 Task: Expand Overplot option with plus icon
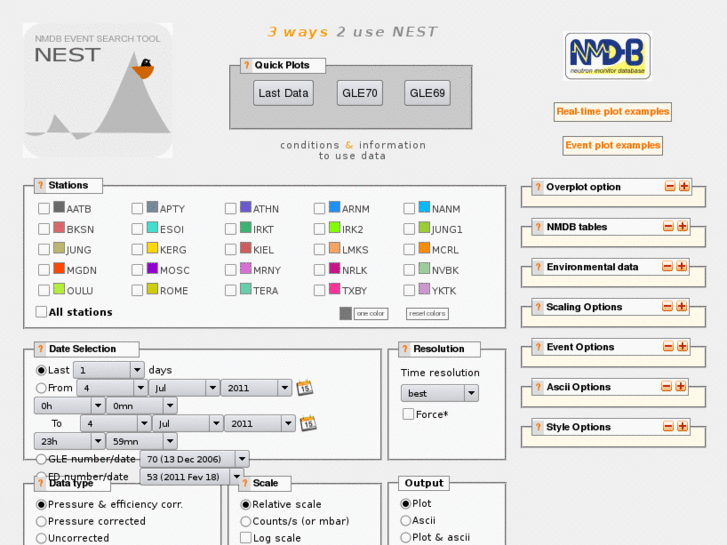[x=684, y=186]
